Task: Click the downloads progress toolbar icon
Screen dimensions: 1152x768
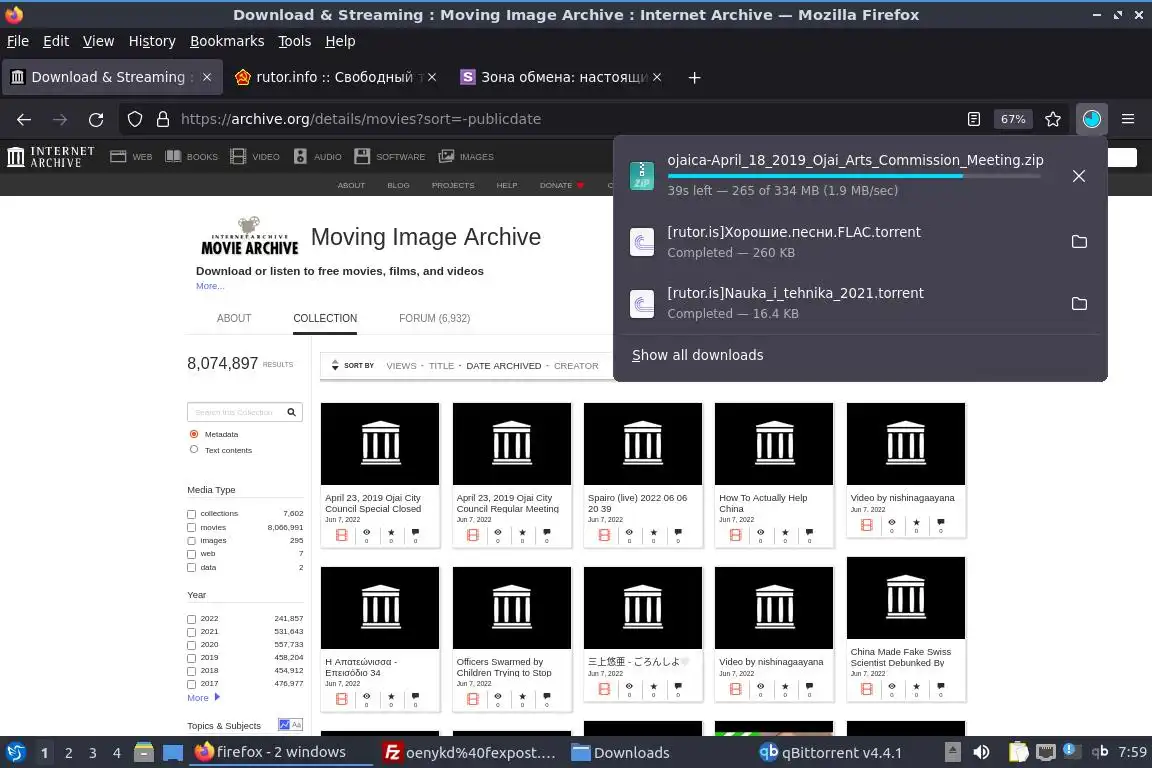Action: pos(1092,119)
